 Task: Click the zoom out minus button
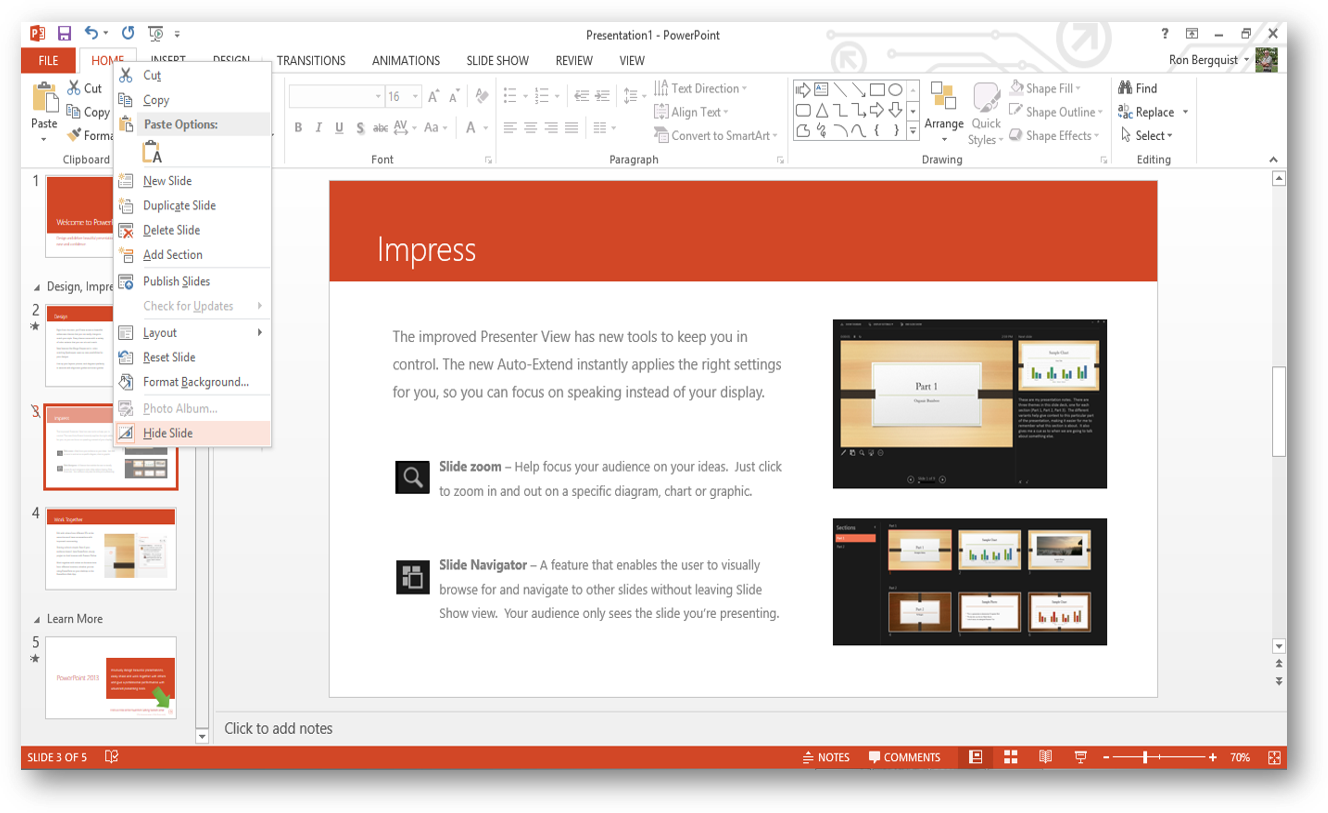(1107, 757)
